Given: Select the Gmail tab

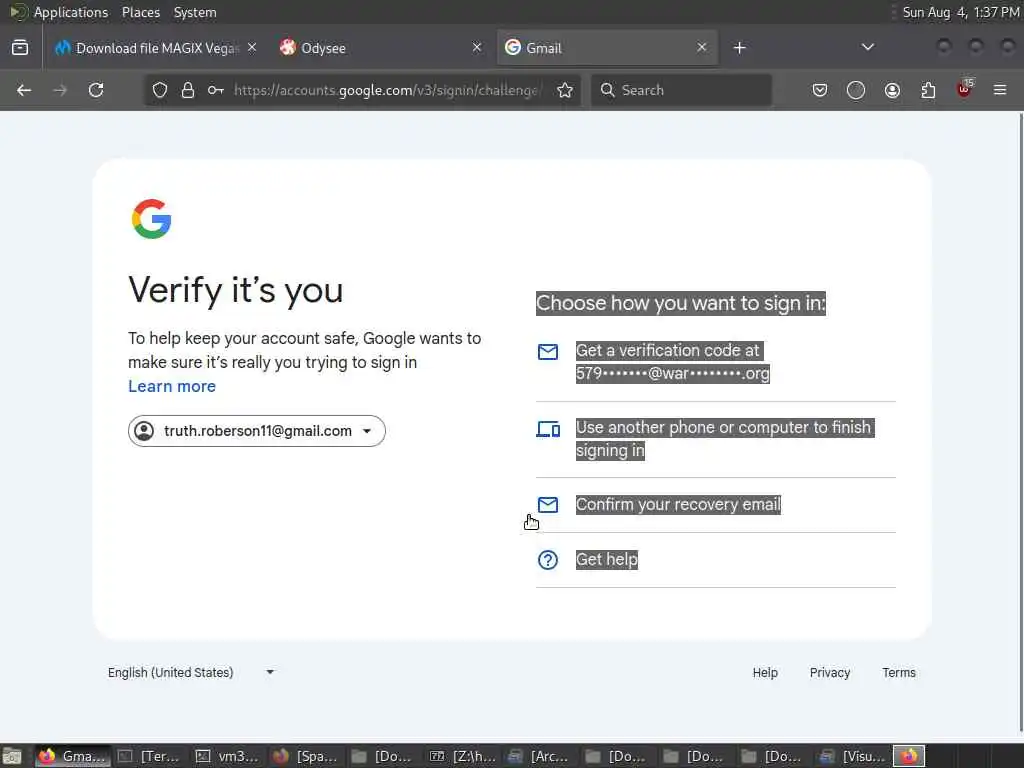Looking at the screenshot, I should point(607,48).
